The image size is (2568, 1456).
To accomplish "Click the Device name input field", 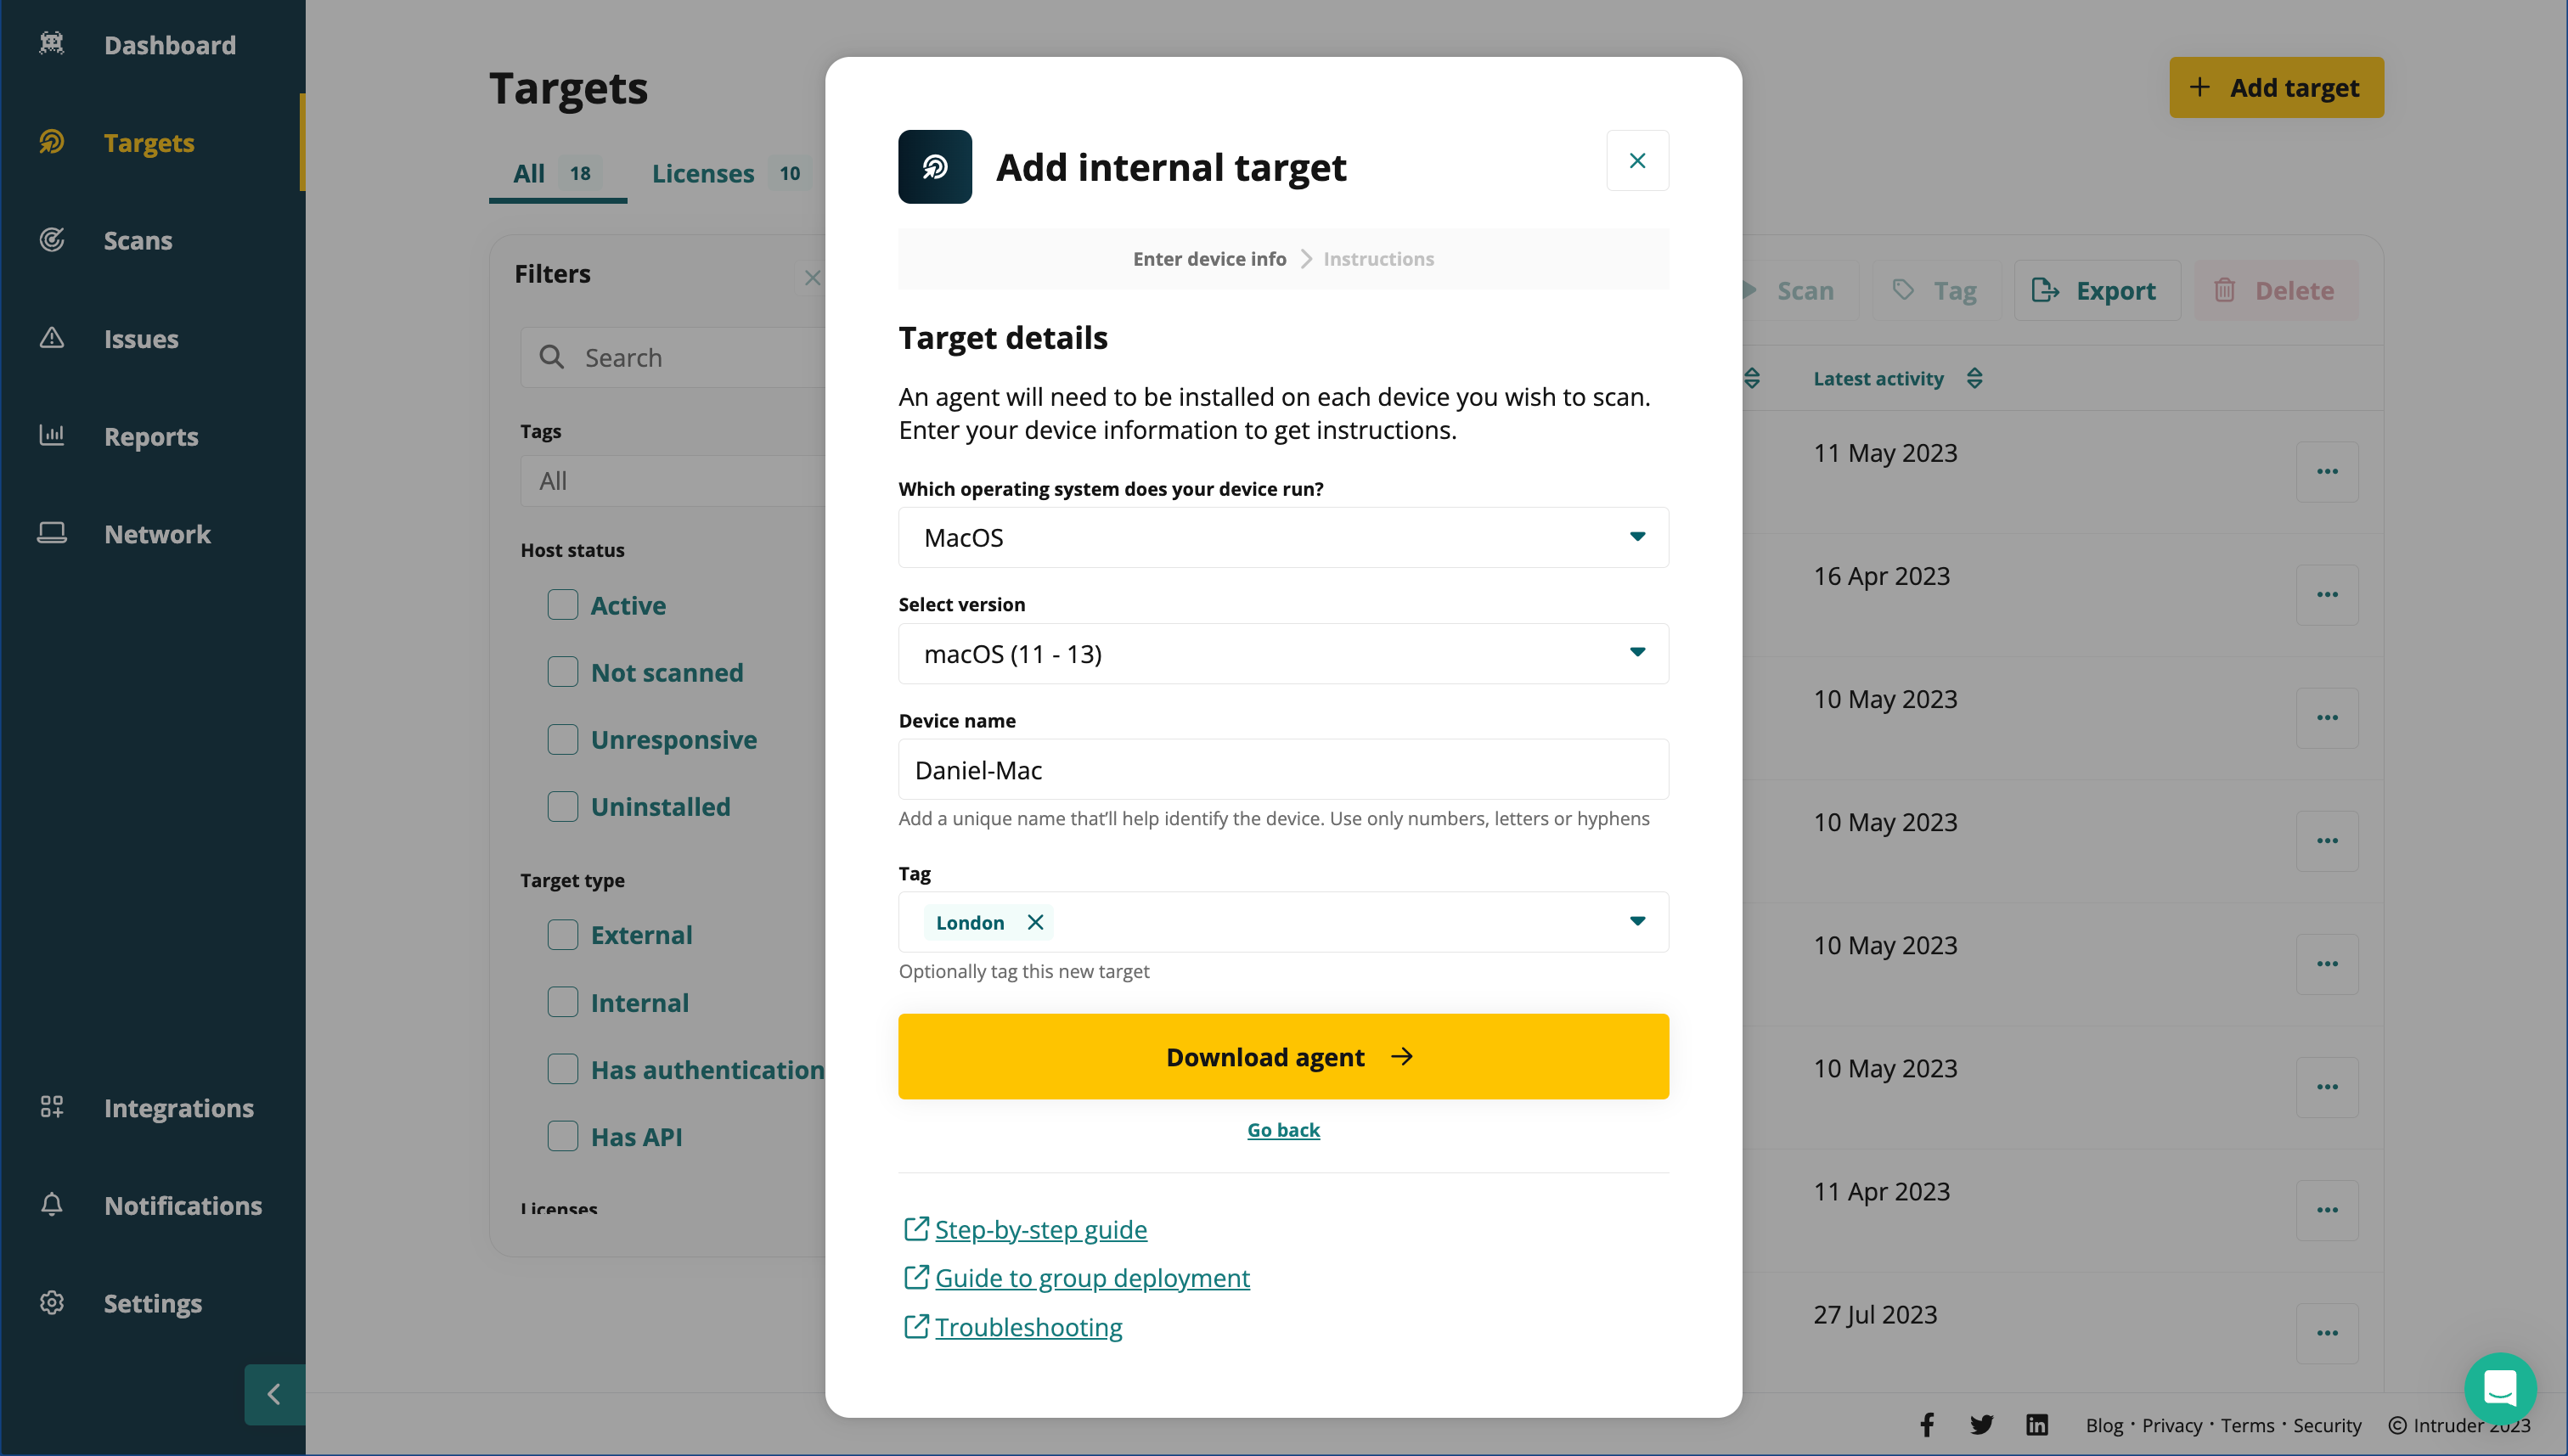I will tap(1282, 770).
